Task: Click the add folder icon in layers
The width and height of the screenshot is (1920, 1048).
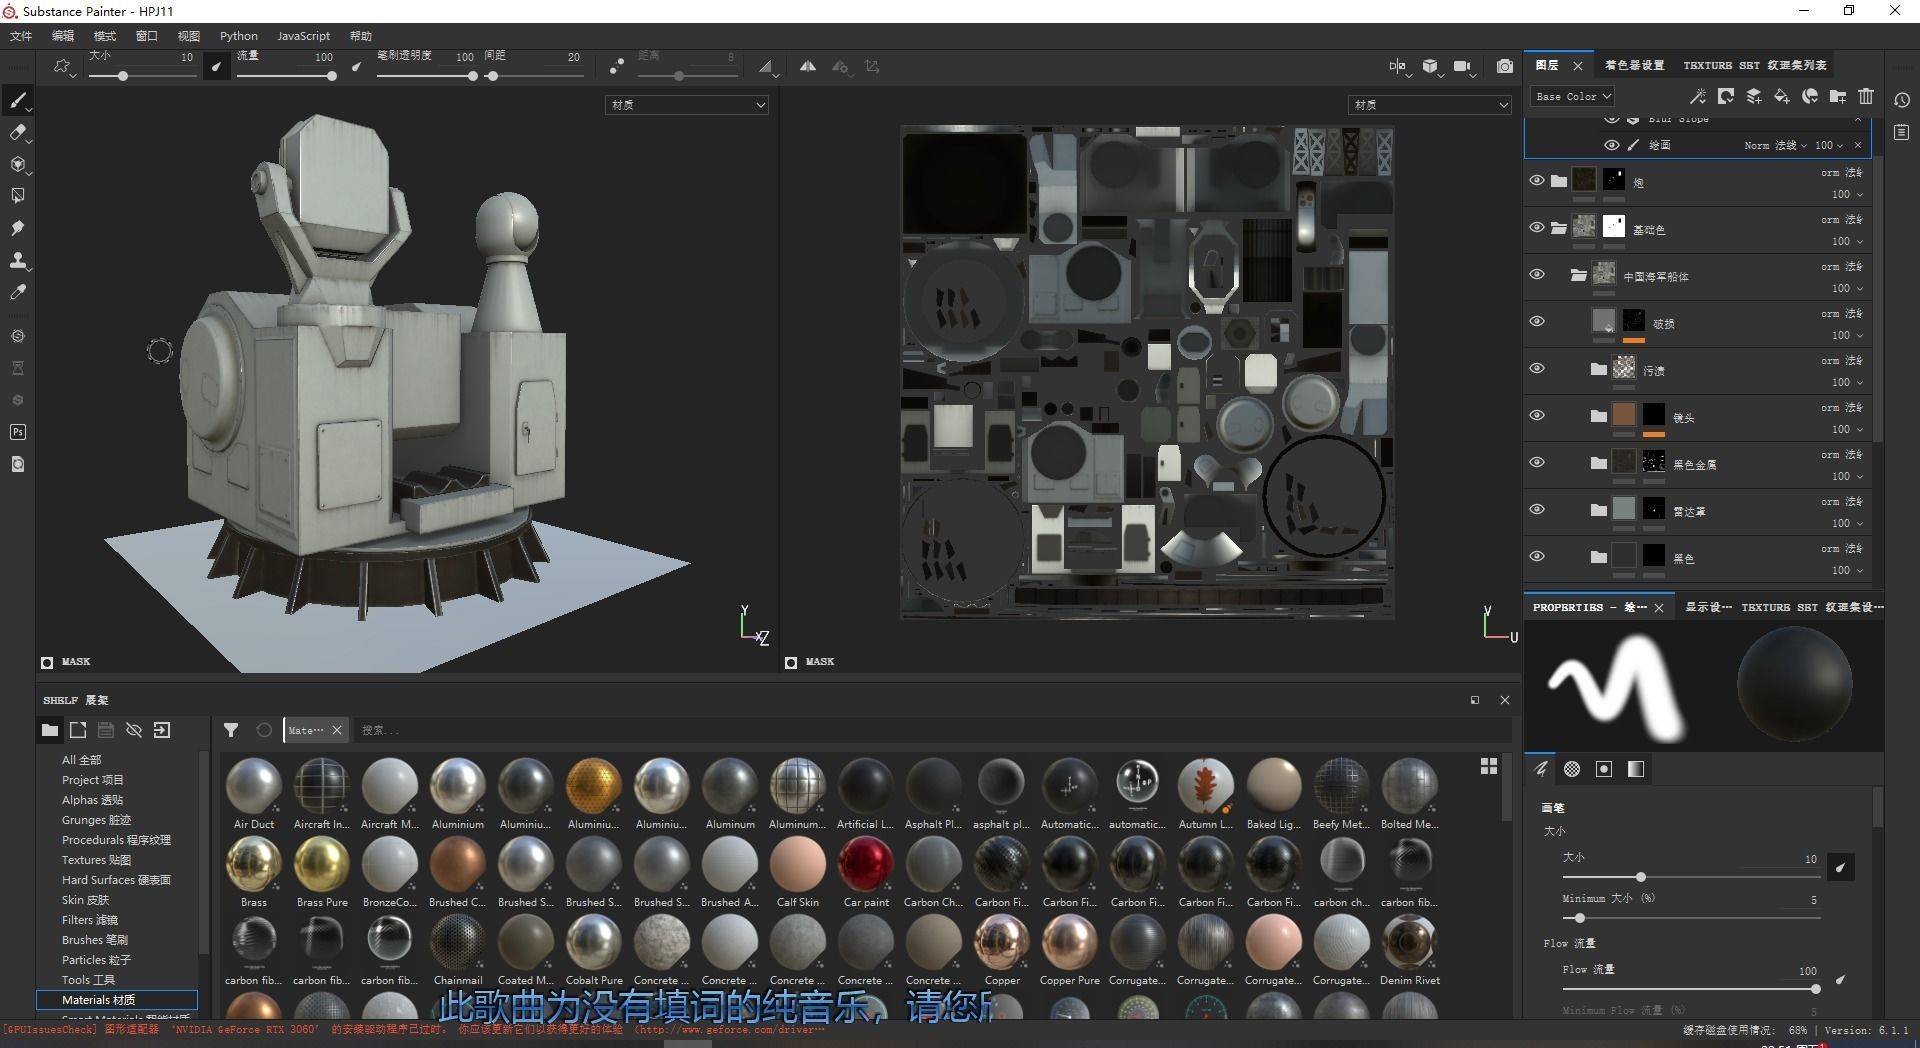Action: pyautogui.click(x=1837, y=96)
